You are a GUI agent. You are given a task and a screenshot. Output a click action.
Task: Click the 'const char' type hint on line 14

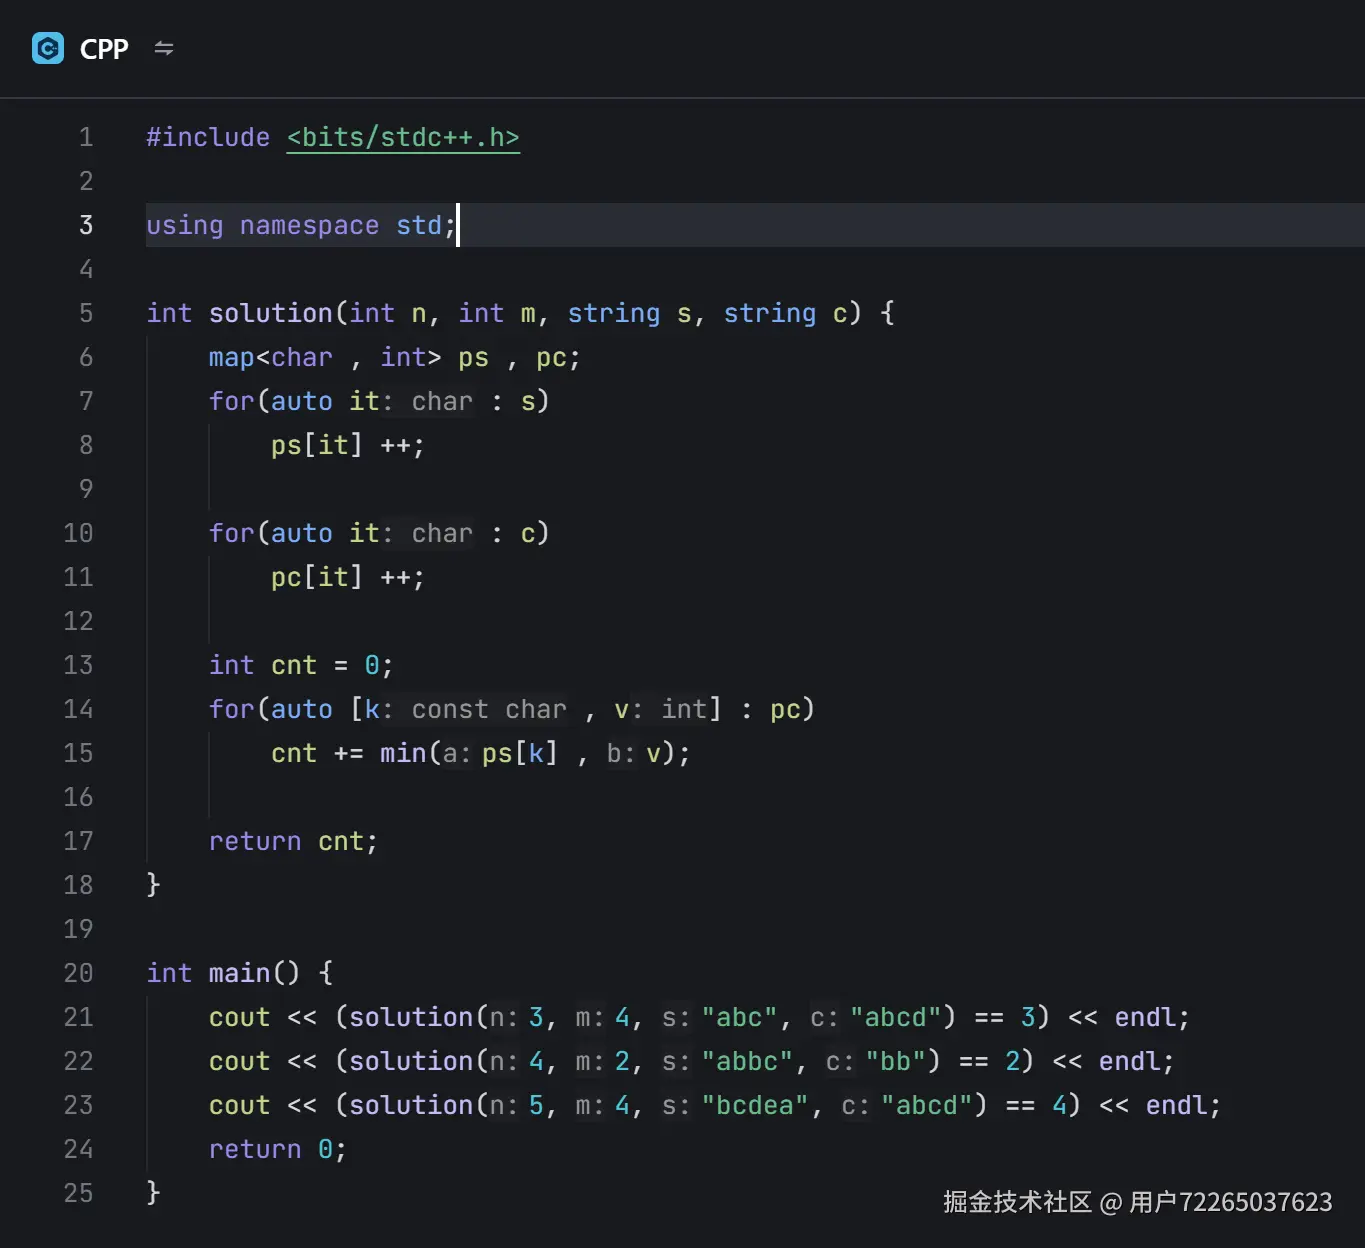[489, 709]
